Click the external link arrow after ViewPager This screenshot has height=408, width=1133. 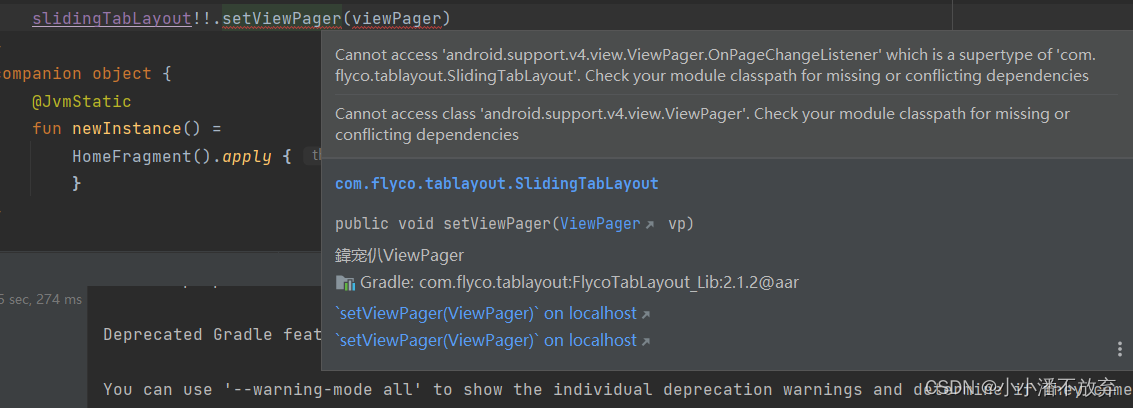(x=650, y=225)
